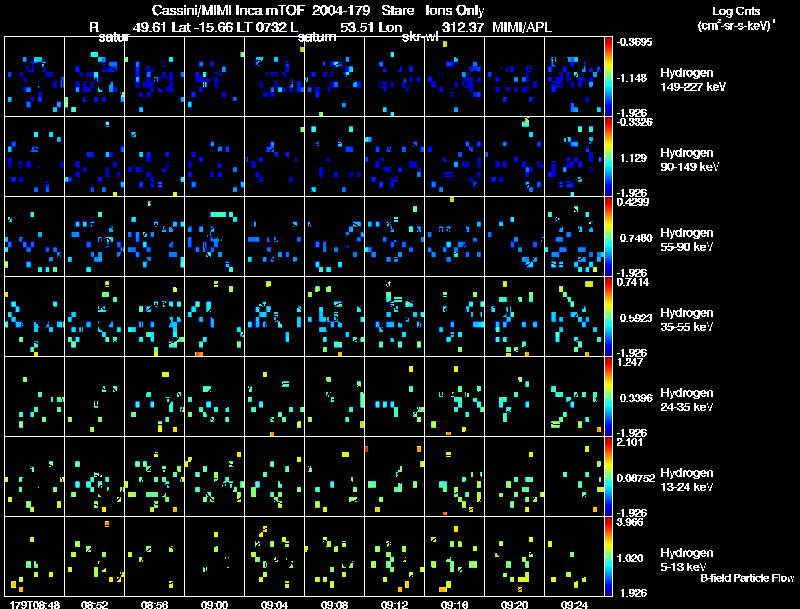
Task: Open the 35-55 keV image panel at 09:12
Action: click(x=394, y=317)
